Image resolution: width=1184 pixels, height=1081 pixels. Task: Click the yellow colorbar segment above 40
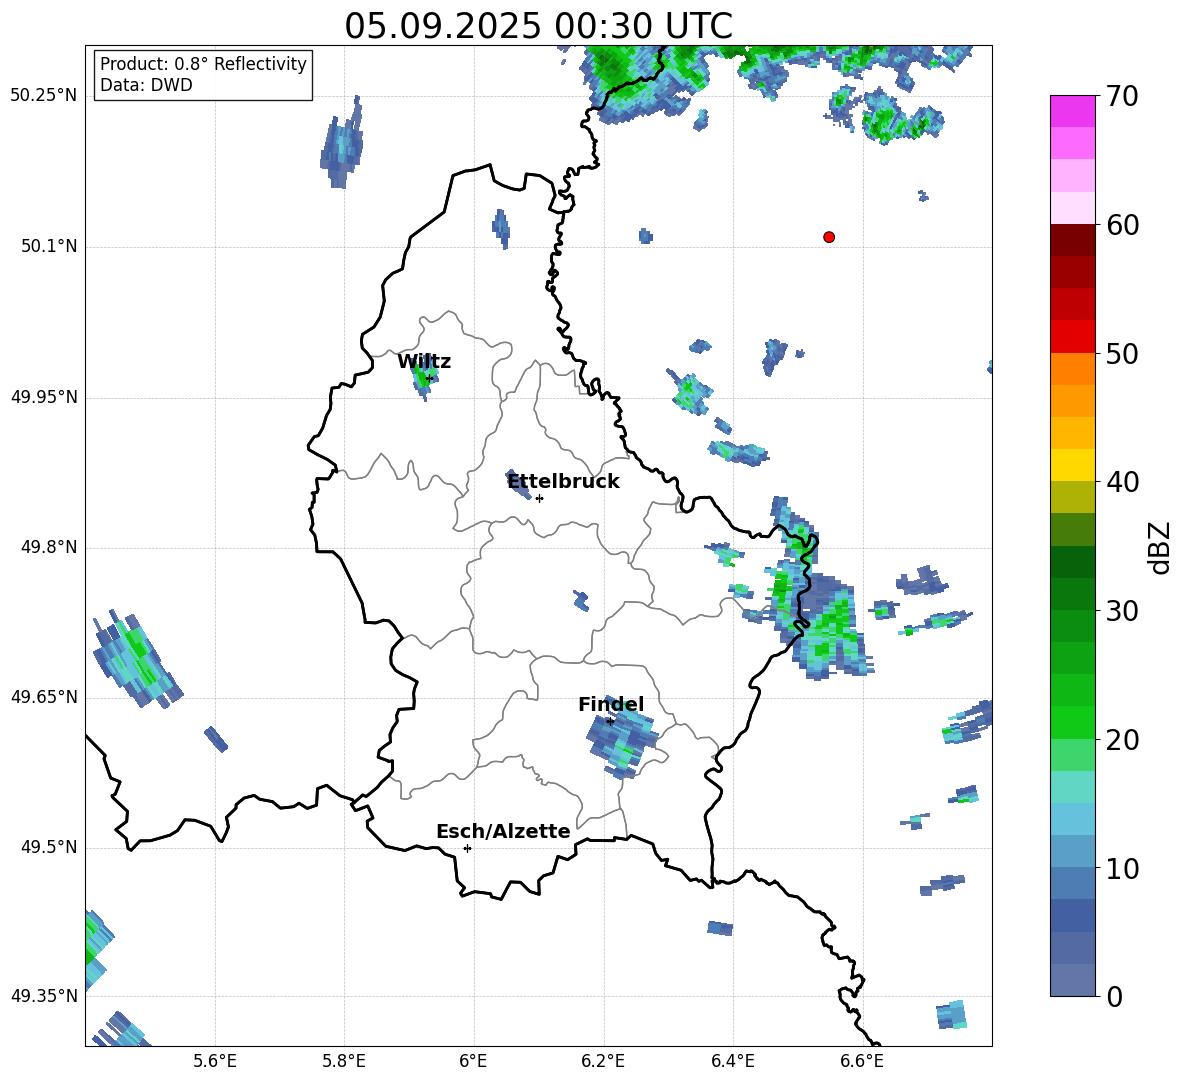tap(1072, 465)
